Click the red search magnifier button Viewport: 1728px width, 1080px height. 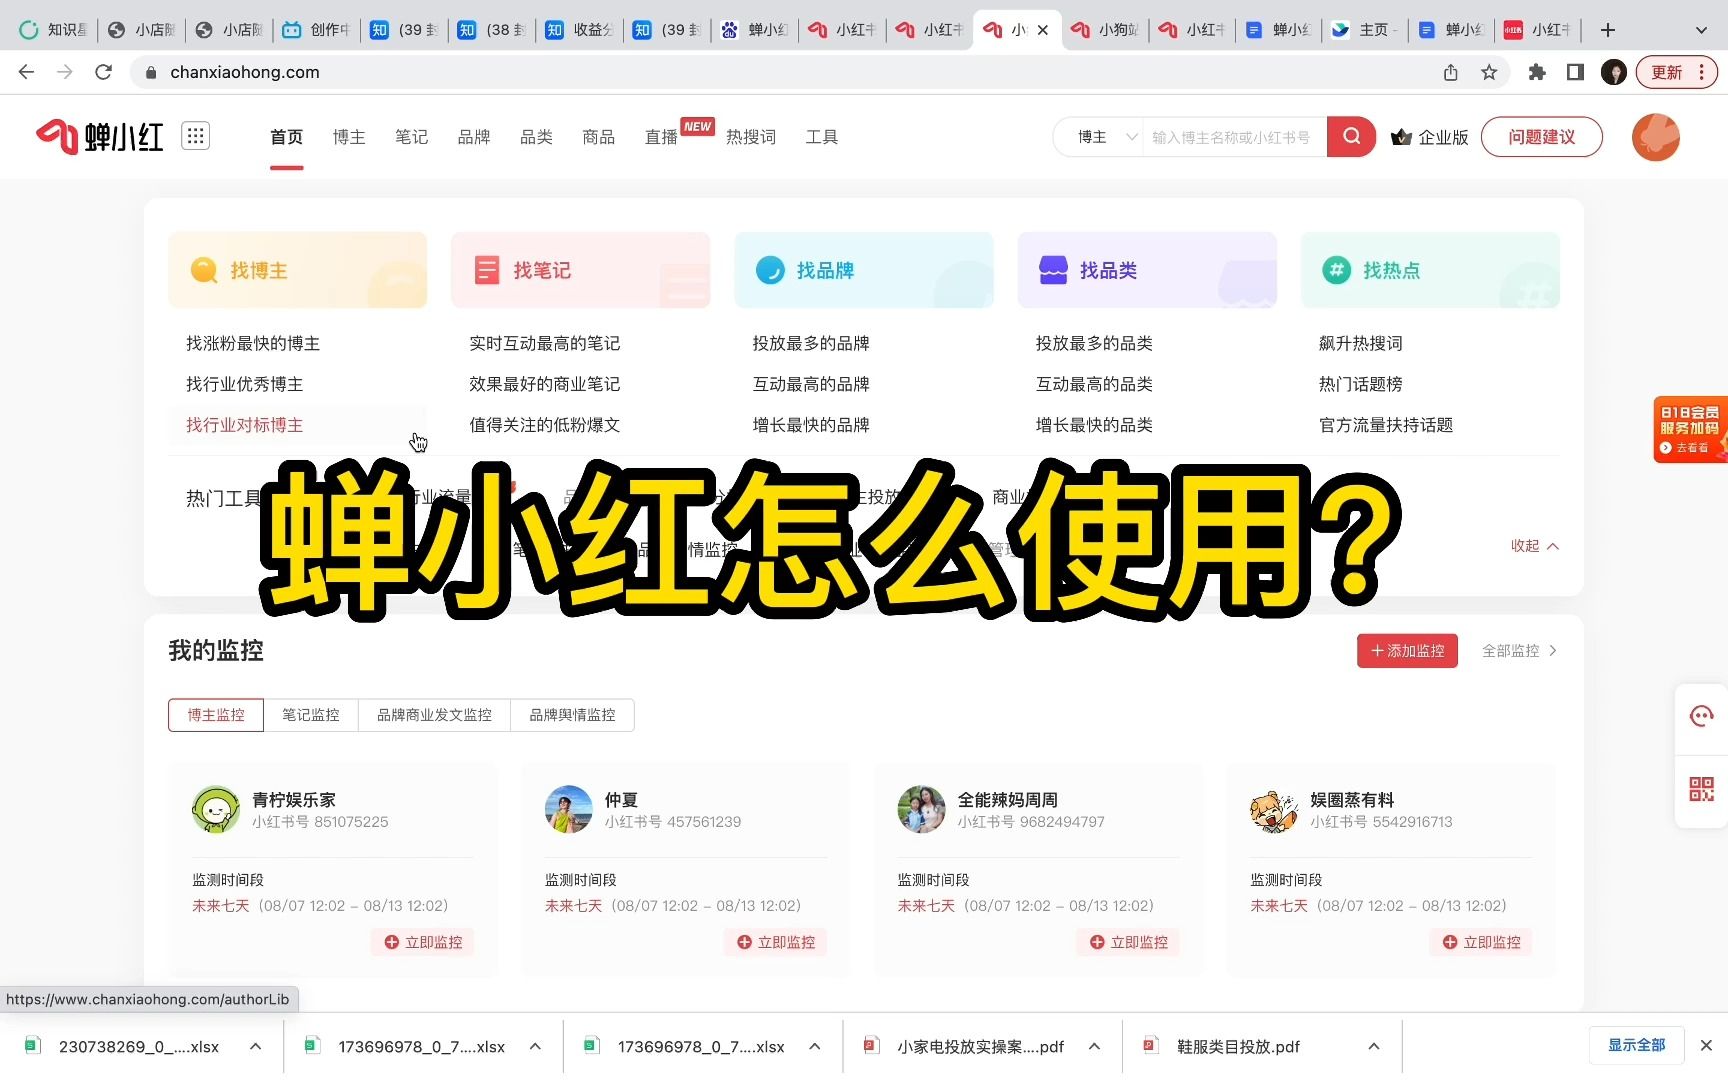coord(1351,137)
